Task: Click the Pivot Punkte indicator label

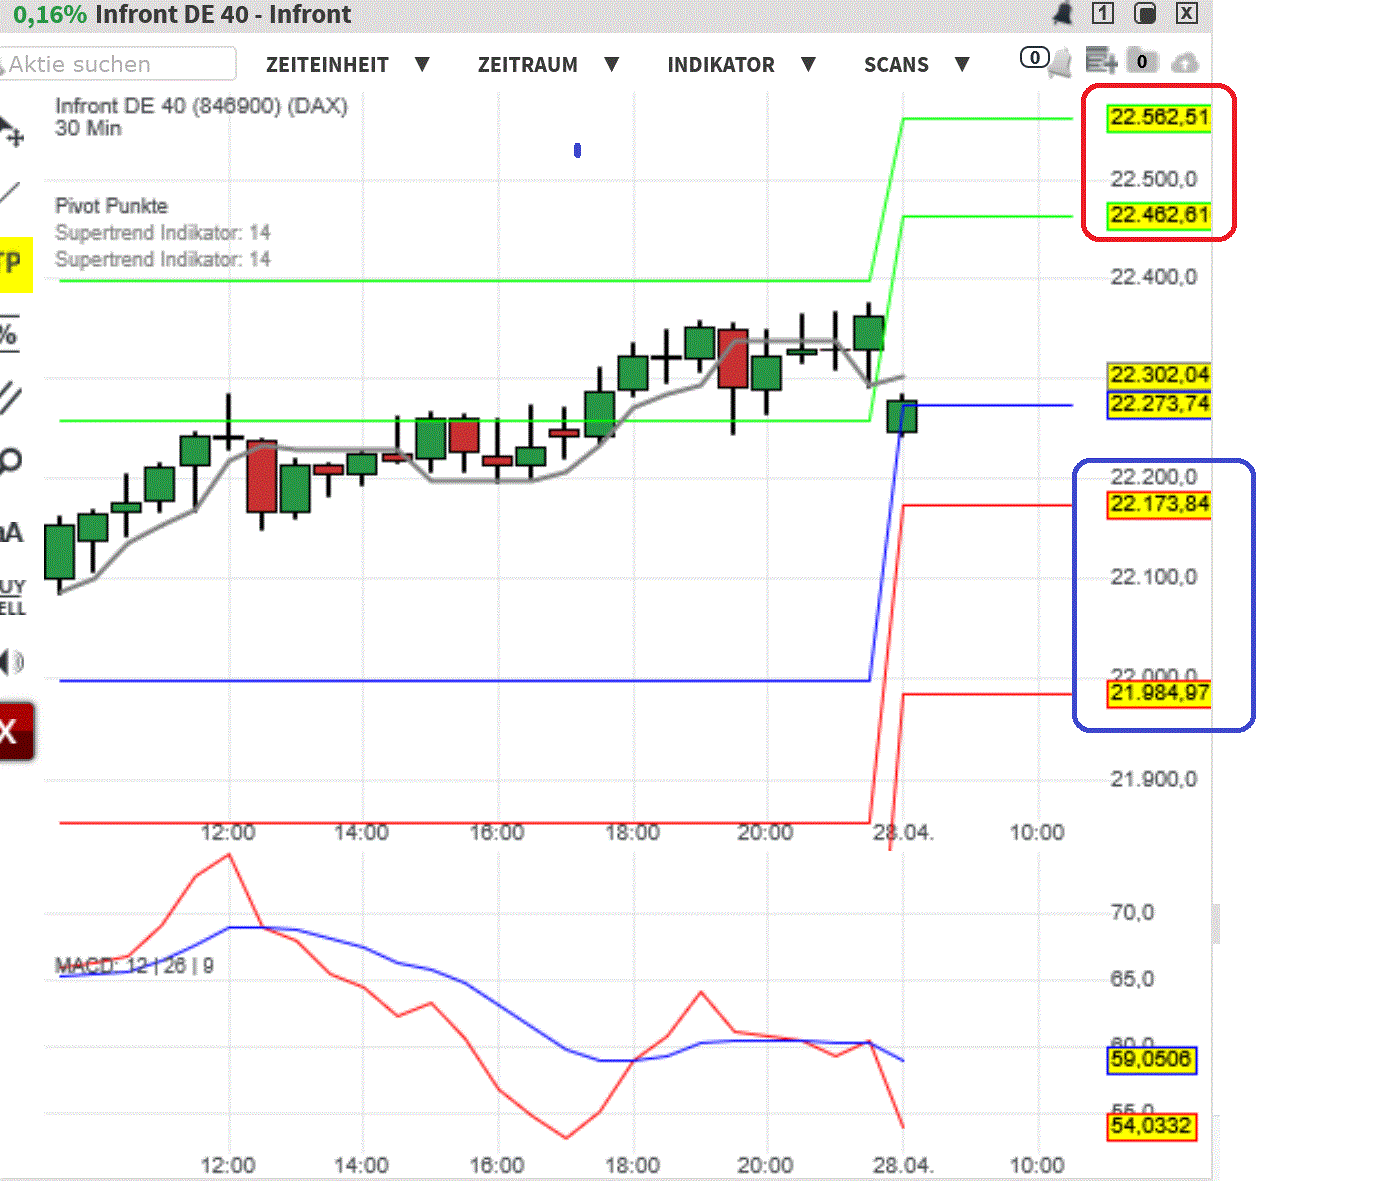Action: (111, 206)
